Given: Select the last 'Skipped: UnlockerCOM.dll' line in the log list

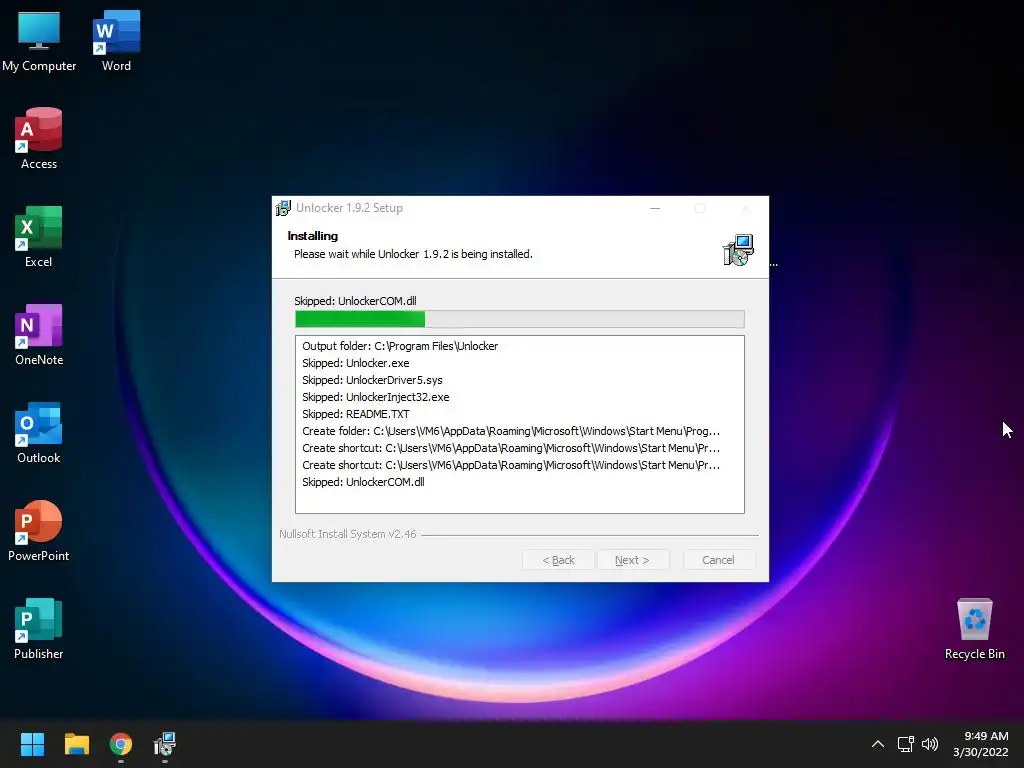Looking at the screenshot, I should pos(363,482).
